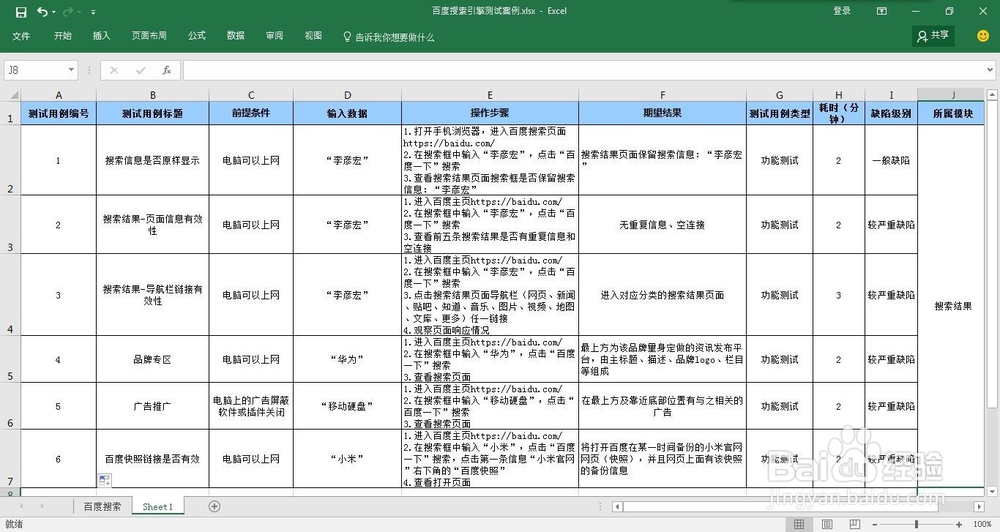This screenshot has width=1000, height=532.
Task: Click cell 搜索信息是否原样显示
Action: [x=152, y=160]
